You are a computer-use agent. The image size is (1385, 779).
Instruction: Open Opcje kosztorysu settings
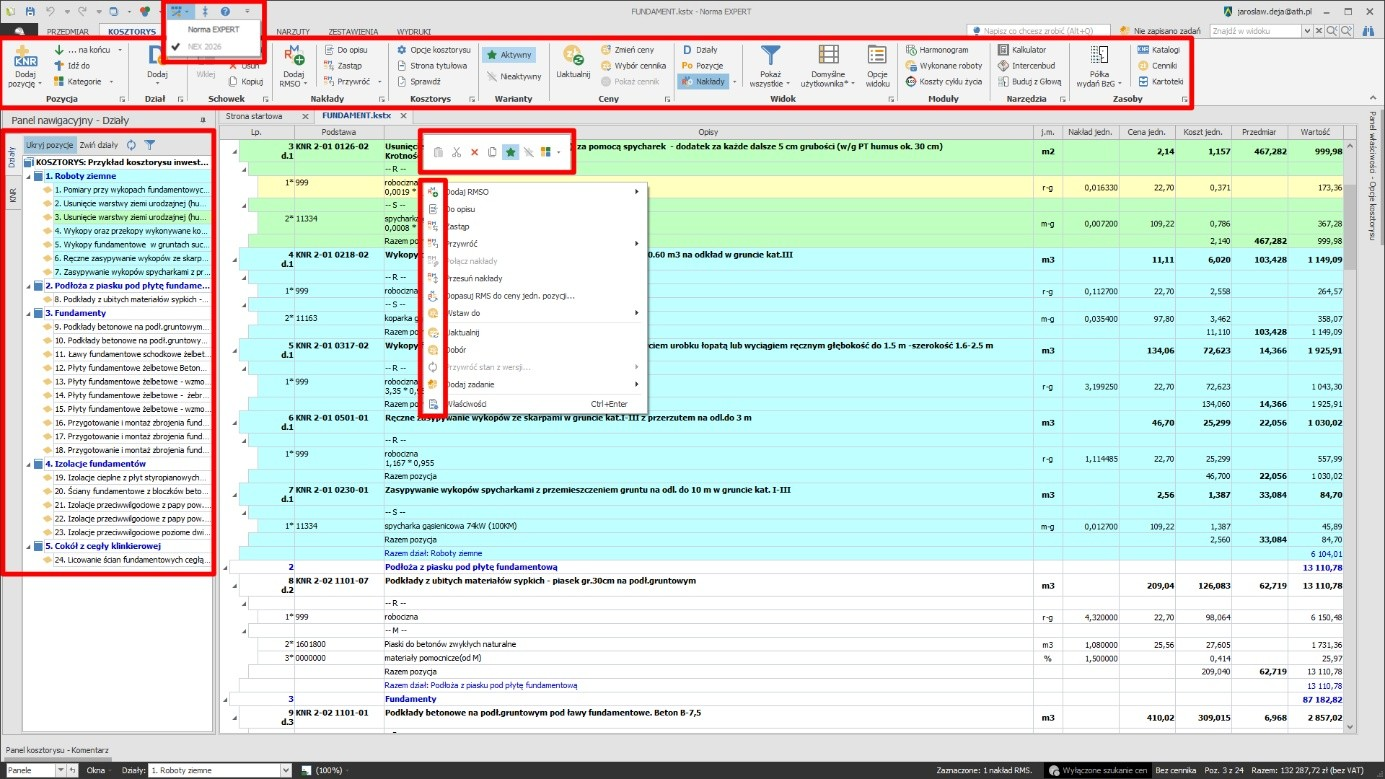tap(434, 50)
